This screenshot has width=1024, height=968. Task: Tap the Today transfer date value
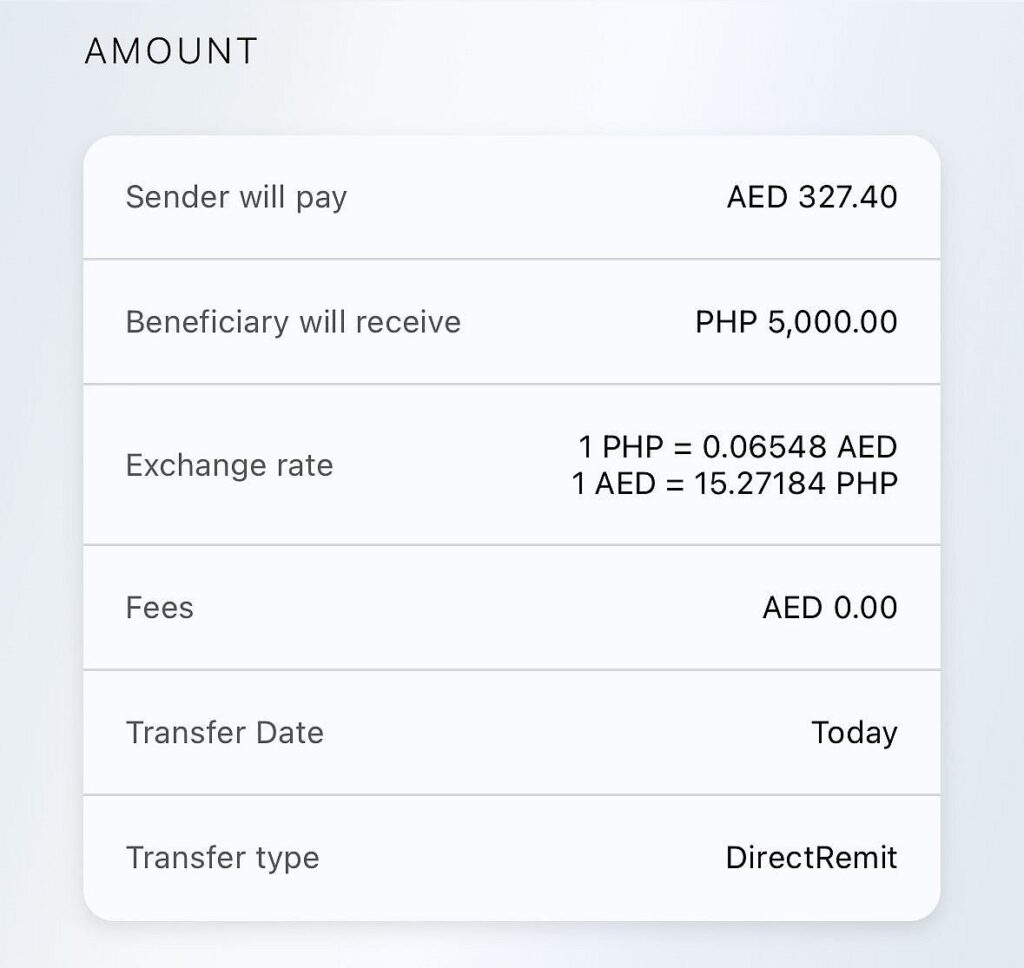[854, 732]
